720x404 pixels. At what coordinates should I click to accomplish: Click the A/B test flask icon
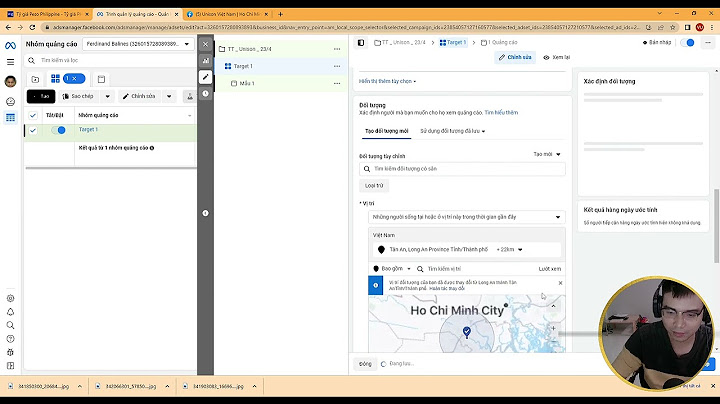[190, 96]
